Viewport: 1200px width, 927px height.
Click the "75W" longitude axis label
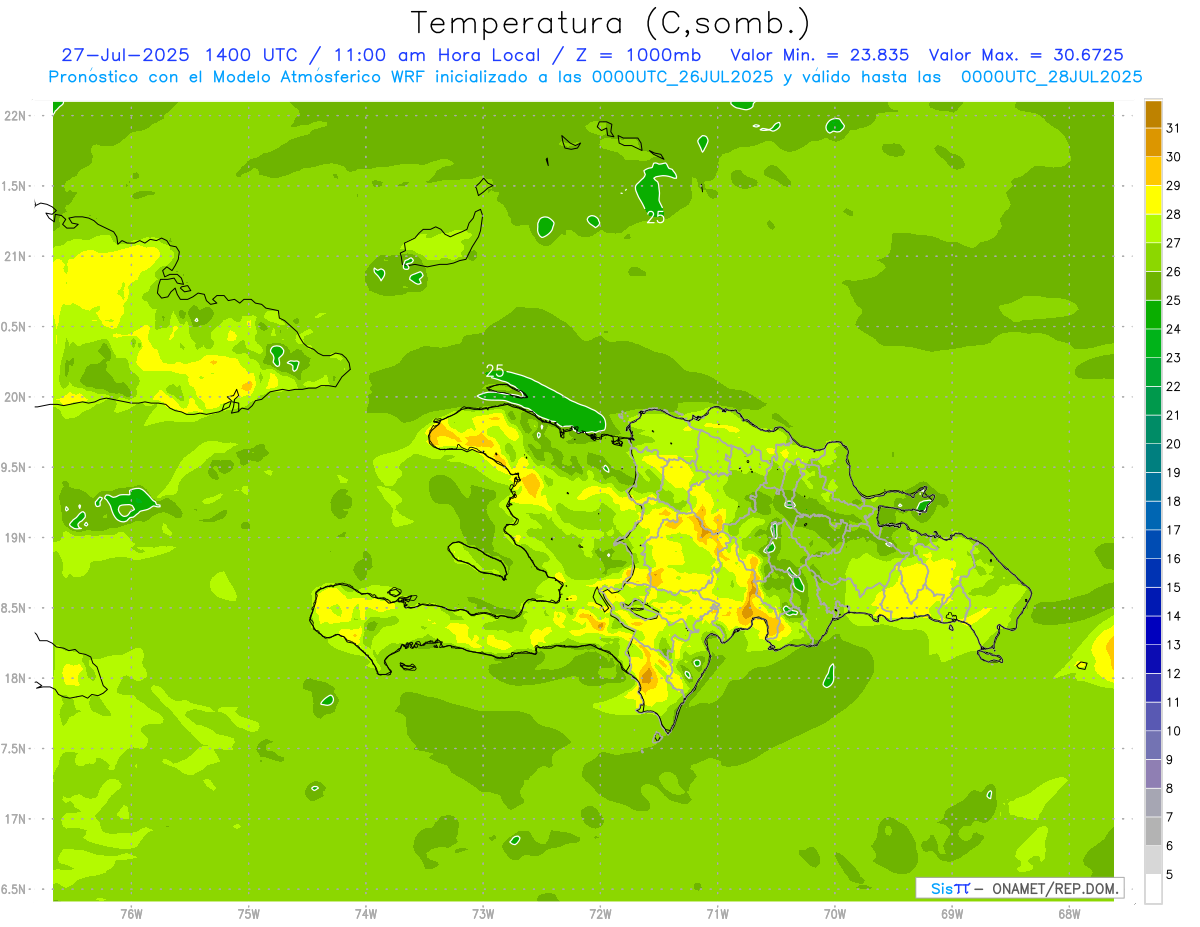pos(249,914)
